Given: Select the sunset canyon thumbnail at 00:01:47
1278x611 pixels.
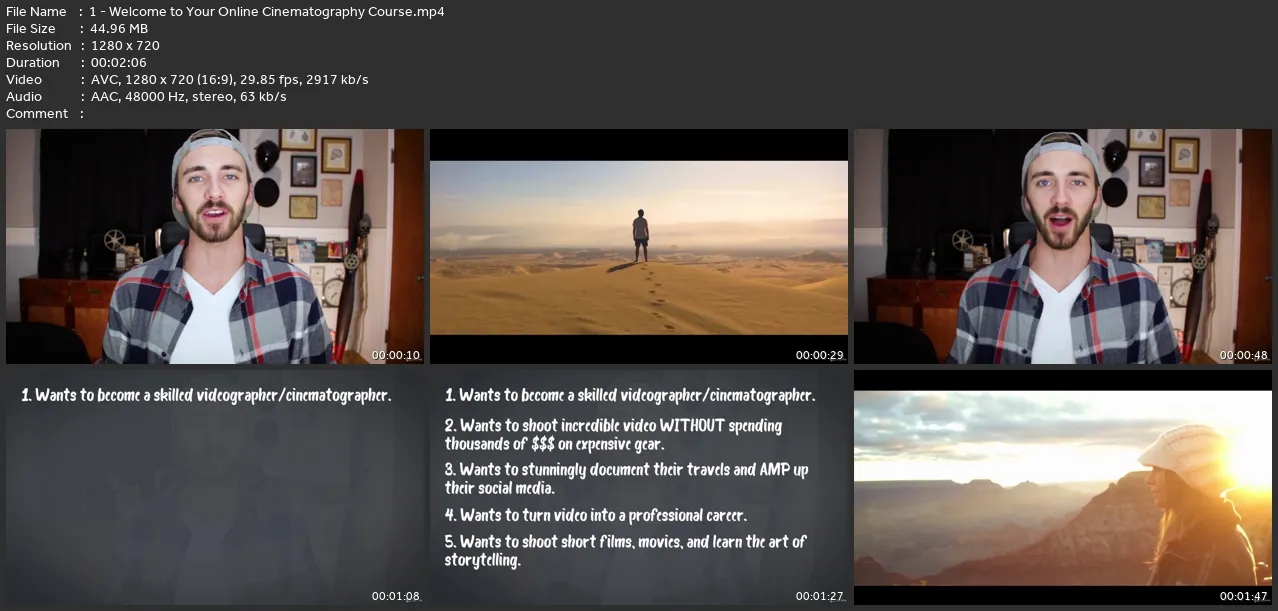Looking at the screenshot, I should (x=1063, y=488).
